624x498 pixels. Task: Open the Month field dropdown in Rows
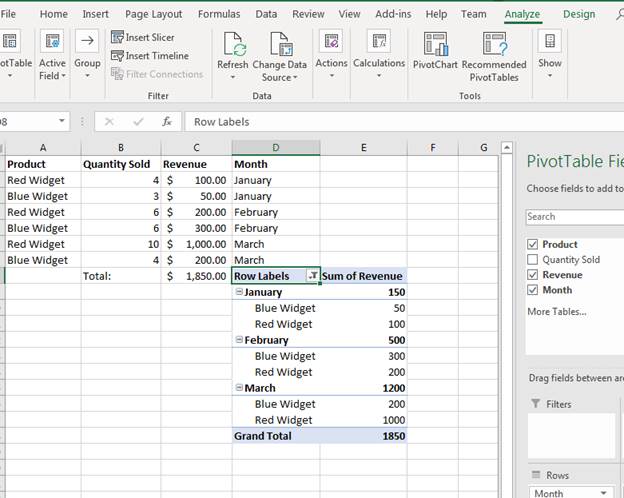[x=603, y=493]
